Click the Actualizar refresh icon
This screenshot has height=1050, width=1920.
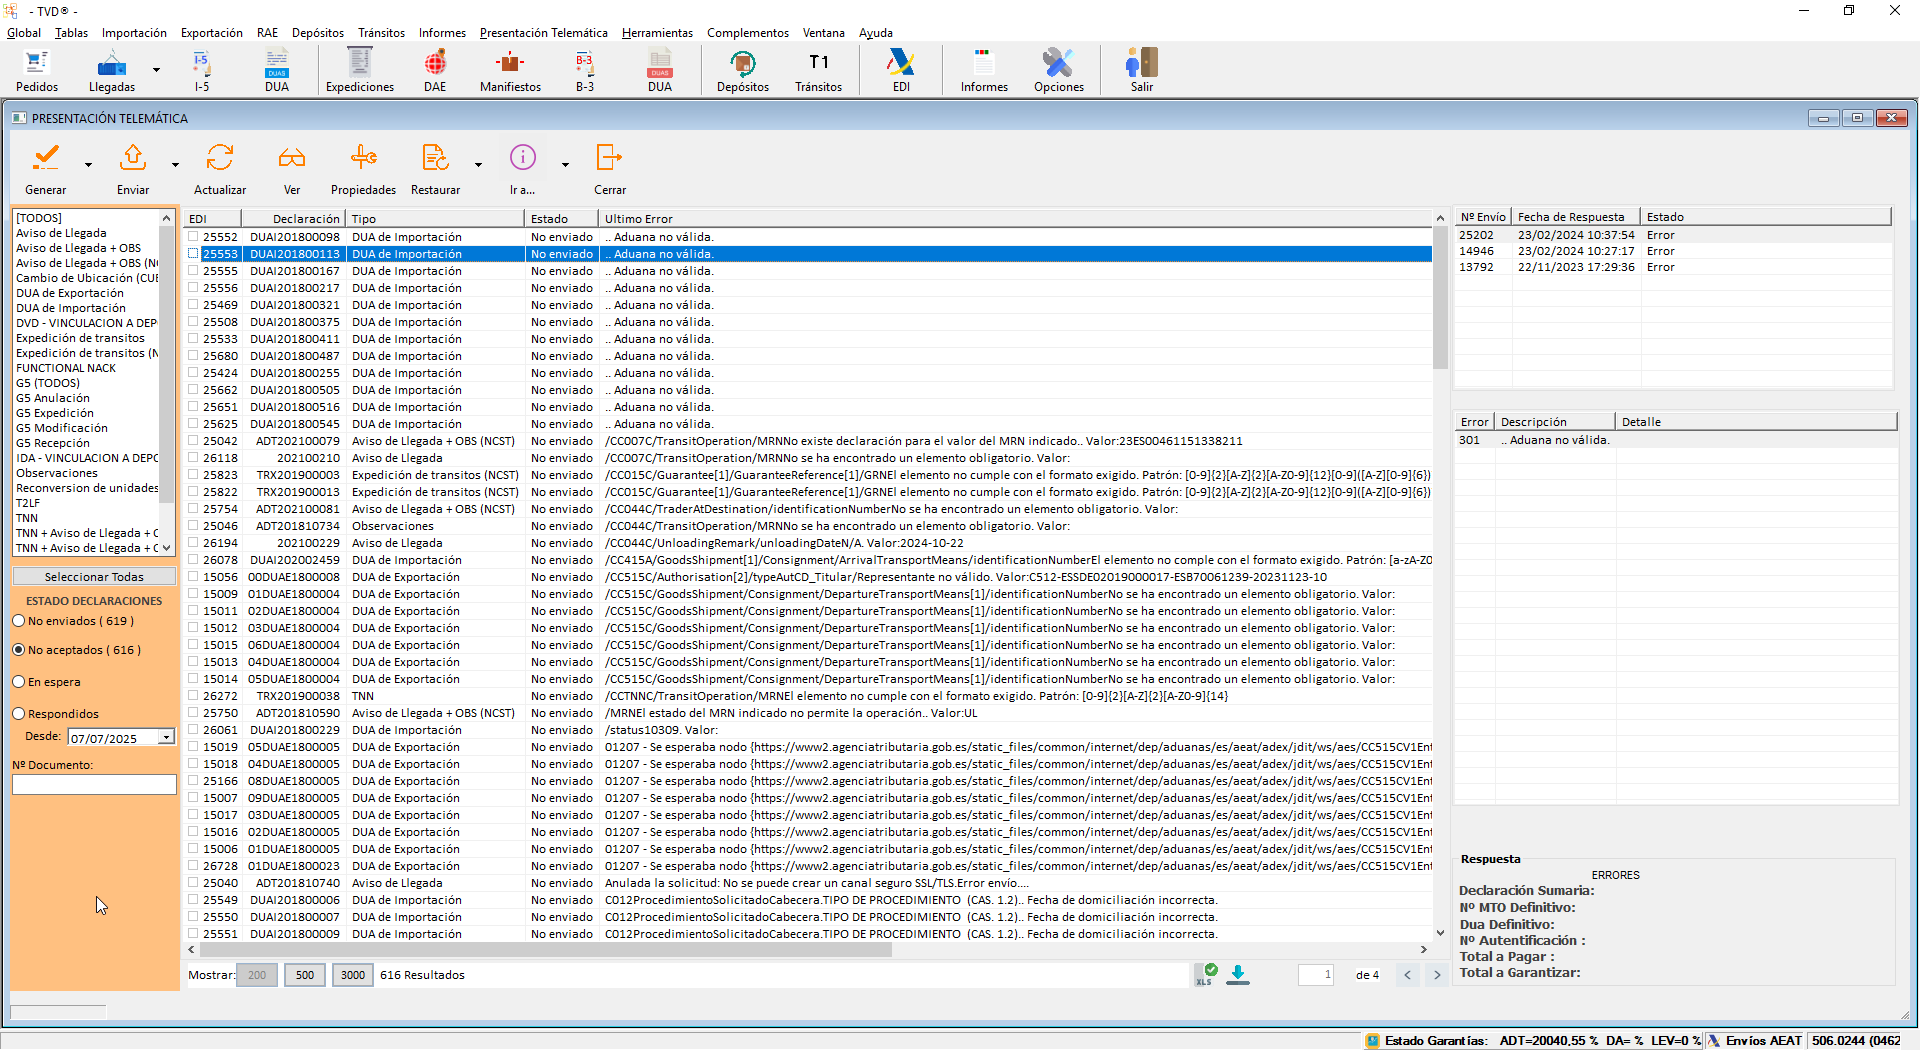click(220, 158)
